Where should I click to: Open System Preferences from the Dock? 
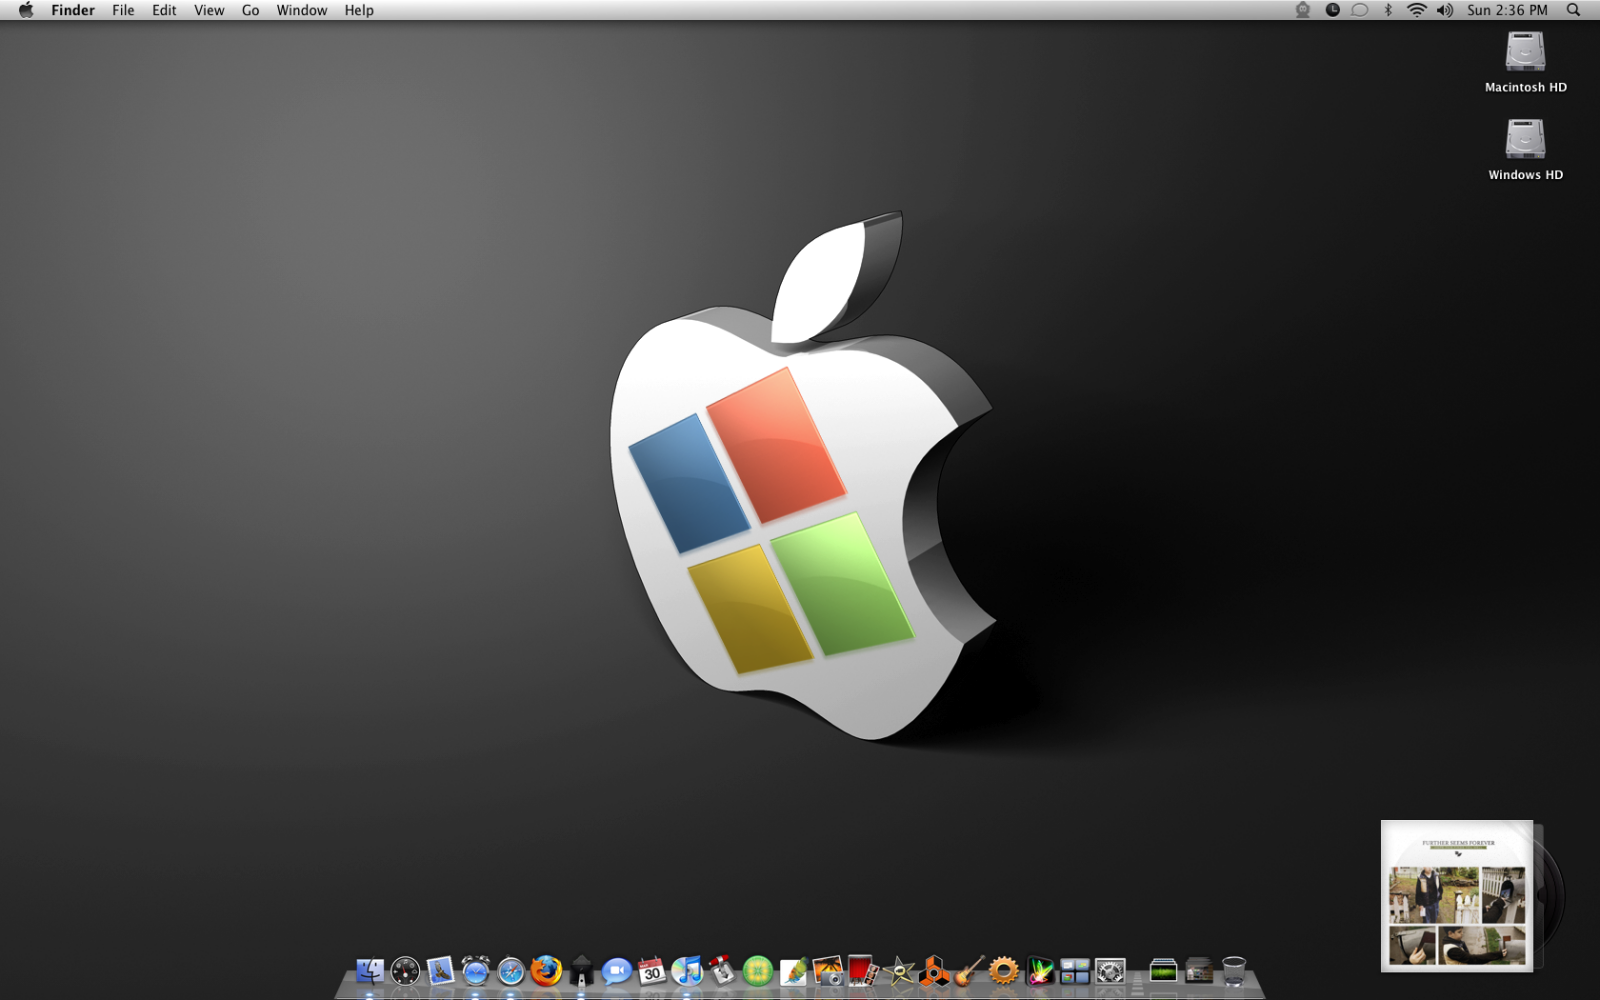click(1110, 971)
